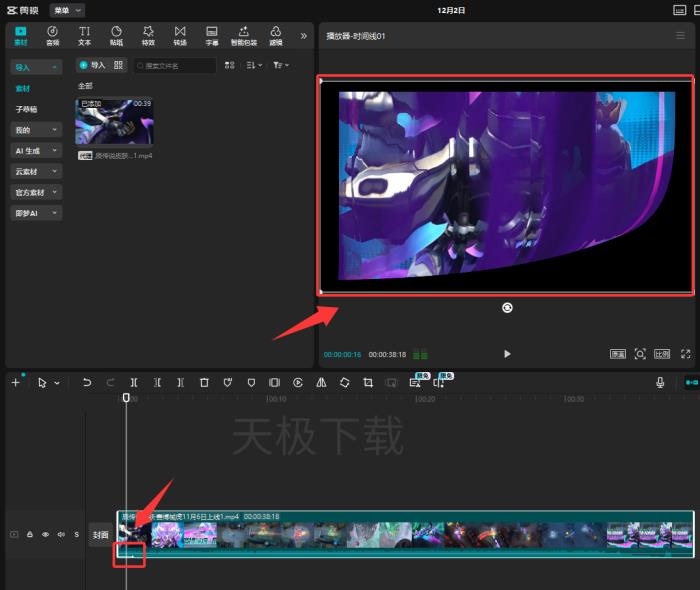Click the split clip tool in timeline toolbar
The width and height of the screenshot is (700, 590).
click(x=134, y=383)
